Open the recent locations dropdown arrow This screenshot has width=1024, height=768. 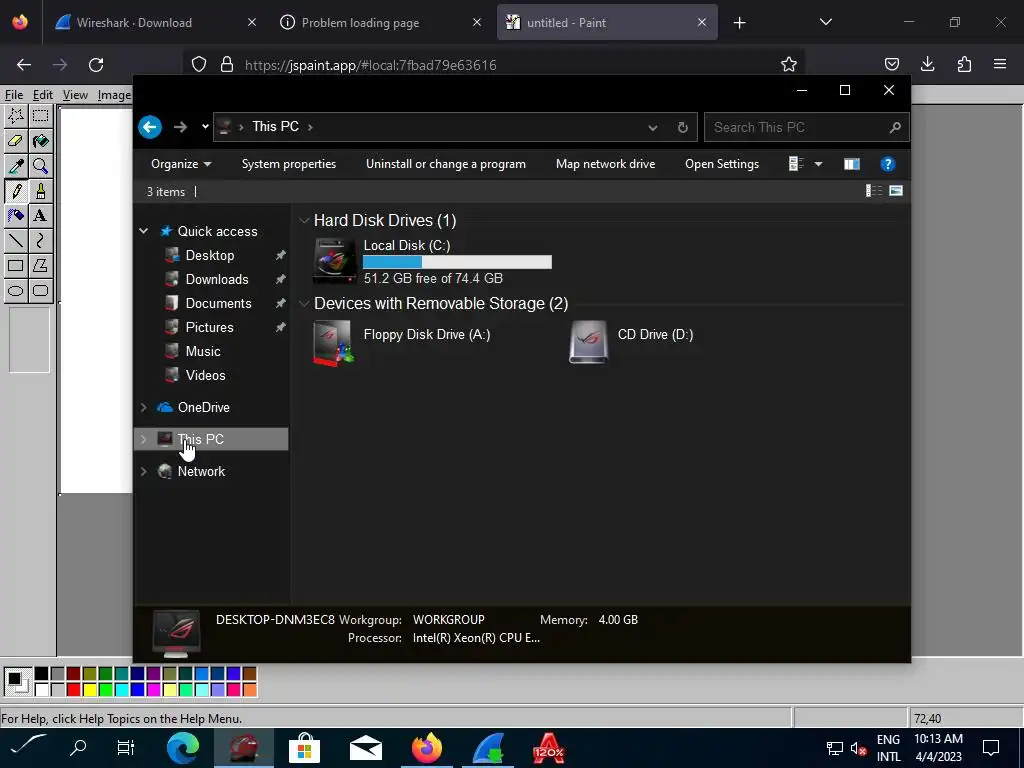coord(205,127)
